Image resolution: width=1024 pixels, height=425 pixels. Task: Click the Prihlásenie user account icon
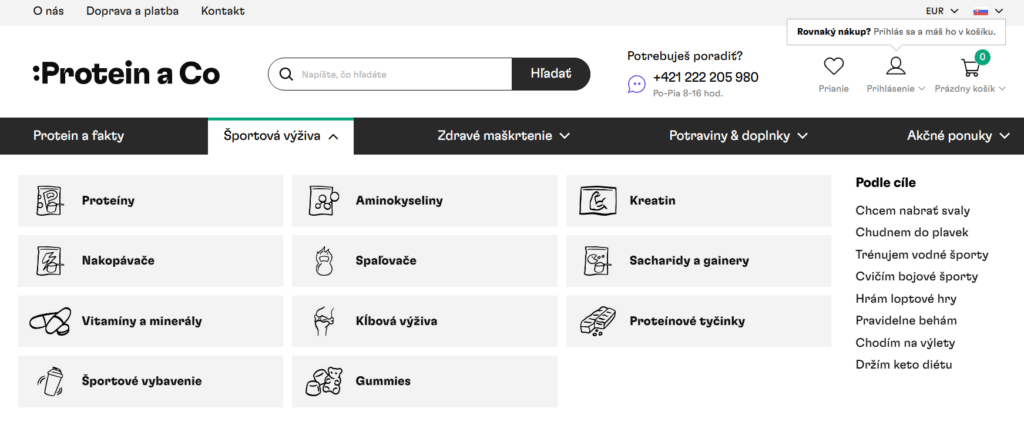pos(895,66)
